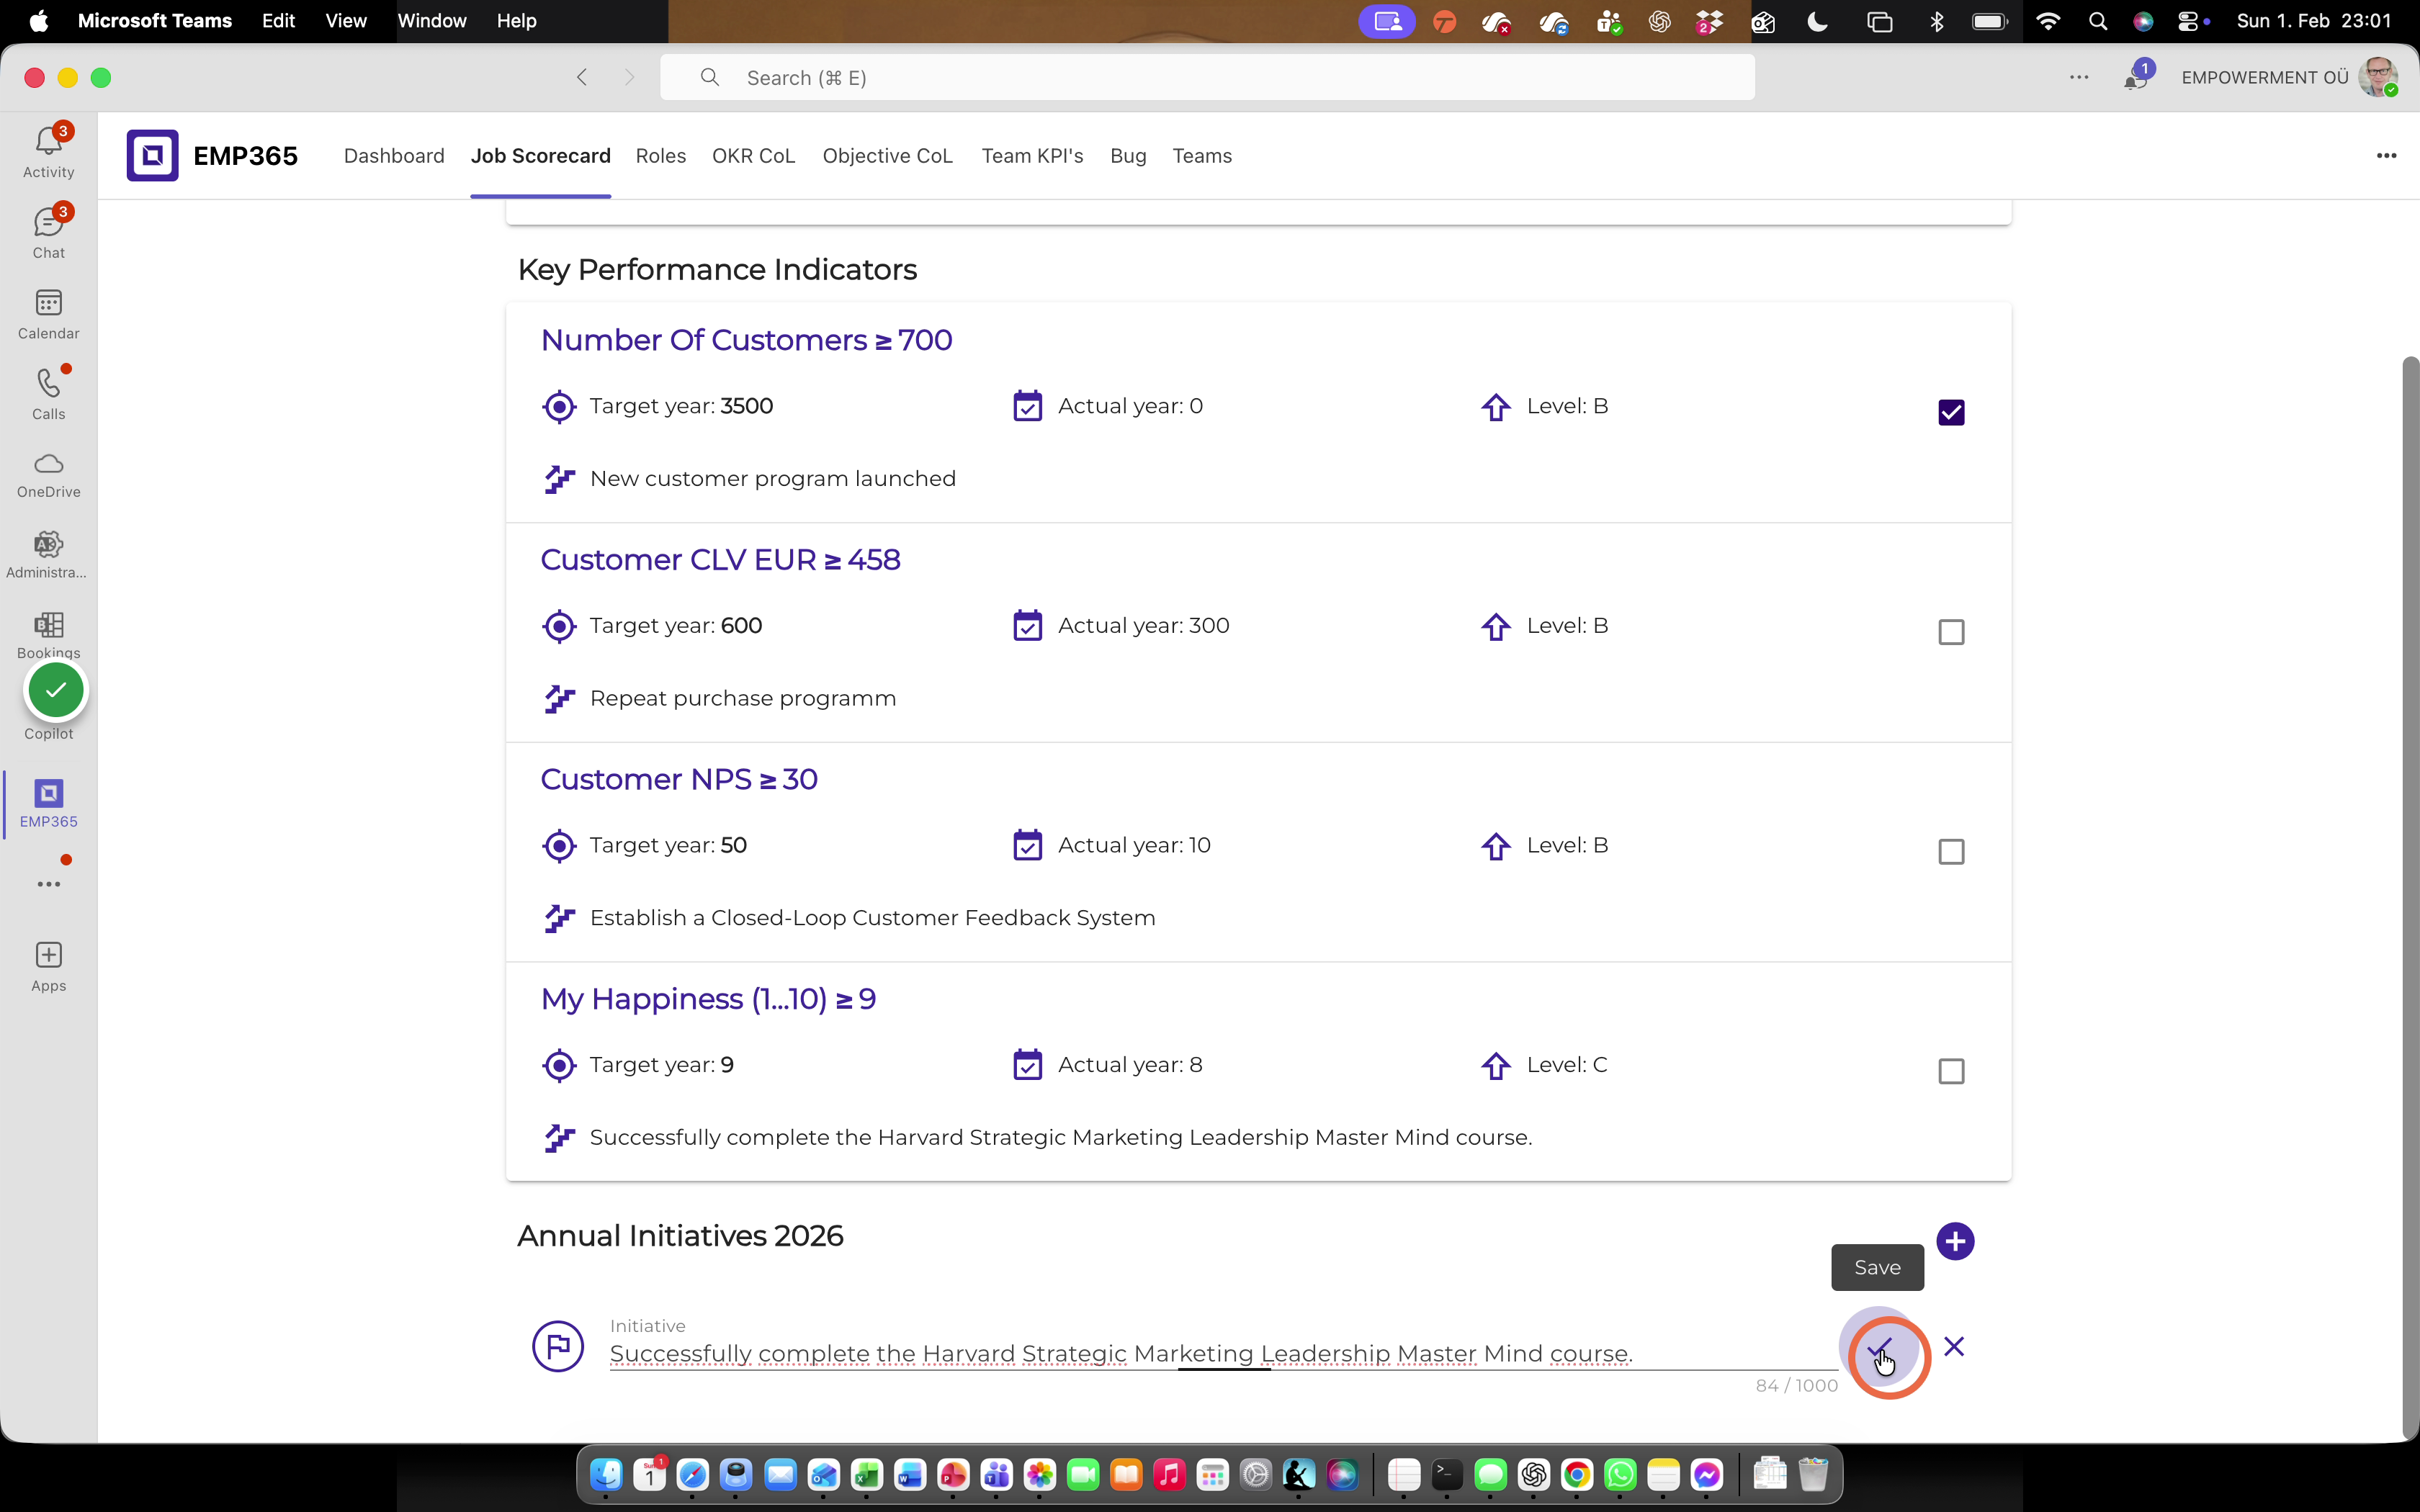Screen dimensions: 2420x1512
Task: Open Number Of Customers ≥ 700 KPI
Action: [x=746, y=340]
